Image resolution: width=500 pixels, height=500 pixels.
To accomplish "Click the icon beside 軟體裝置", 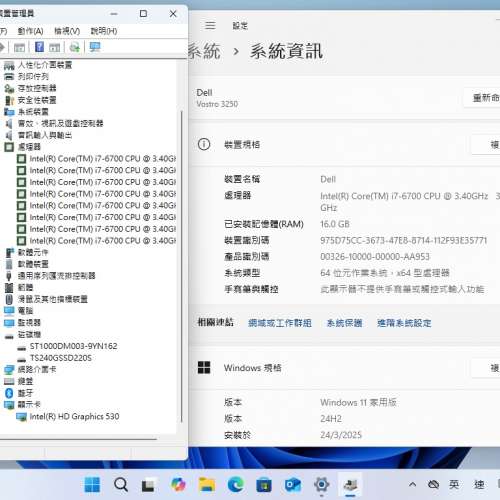I will tap(9, 264).
